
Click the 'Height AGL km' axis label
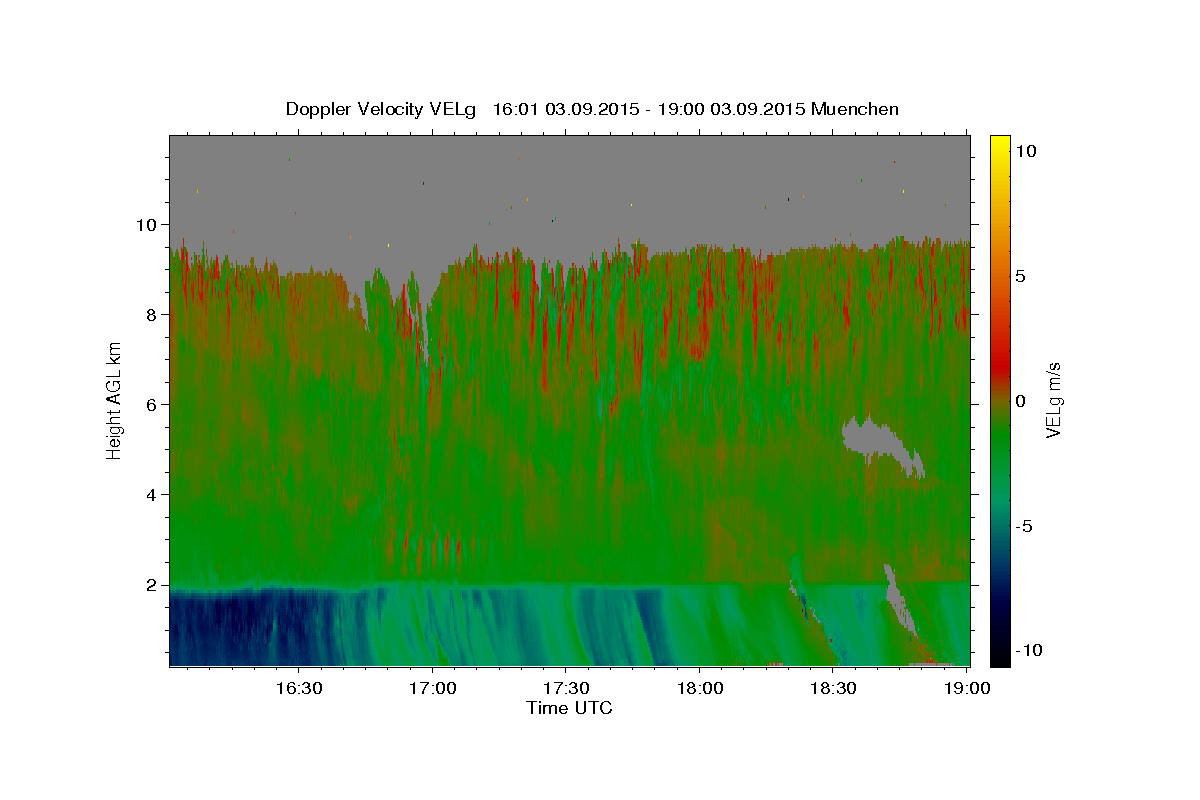(115, 401)
